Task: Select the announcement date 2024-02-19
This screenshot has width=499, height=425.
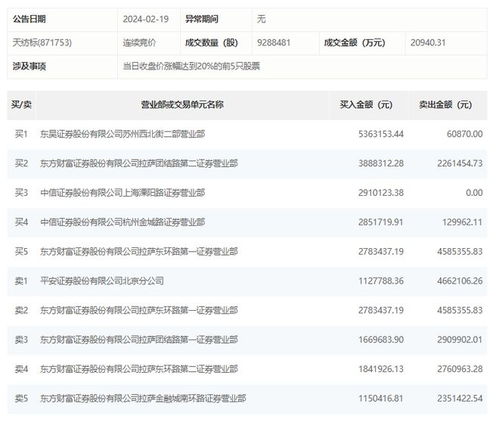Action: 146,19
